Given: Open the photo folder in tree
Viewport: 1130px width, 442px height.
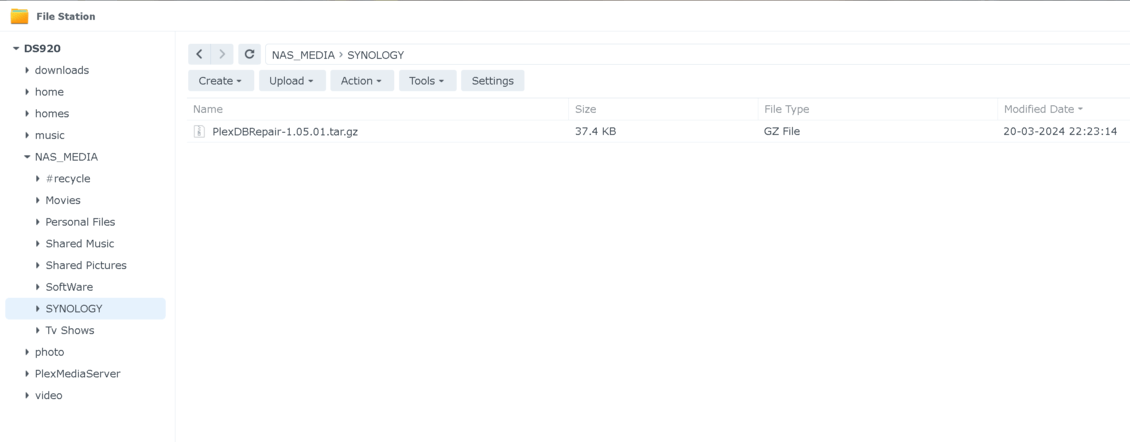Looking at the screenshot, I should pyautogui.click(x=50, y=352).
